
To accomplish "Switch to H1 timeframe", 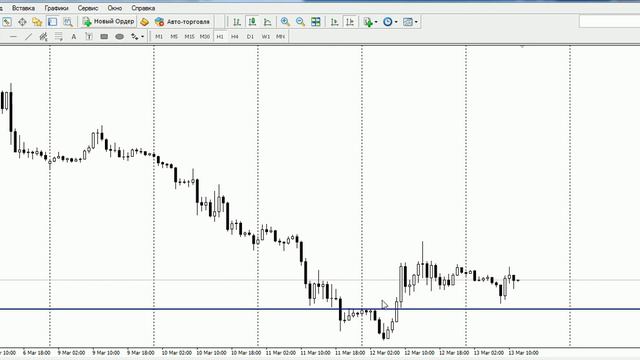I will 220,37.
